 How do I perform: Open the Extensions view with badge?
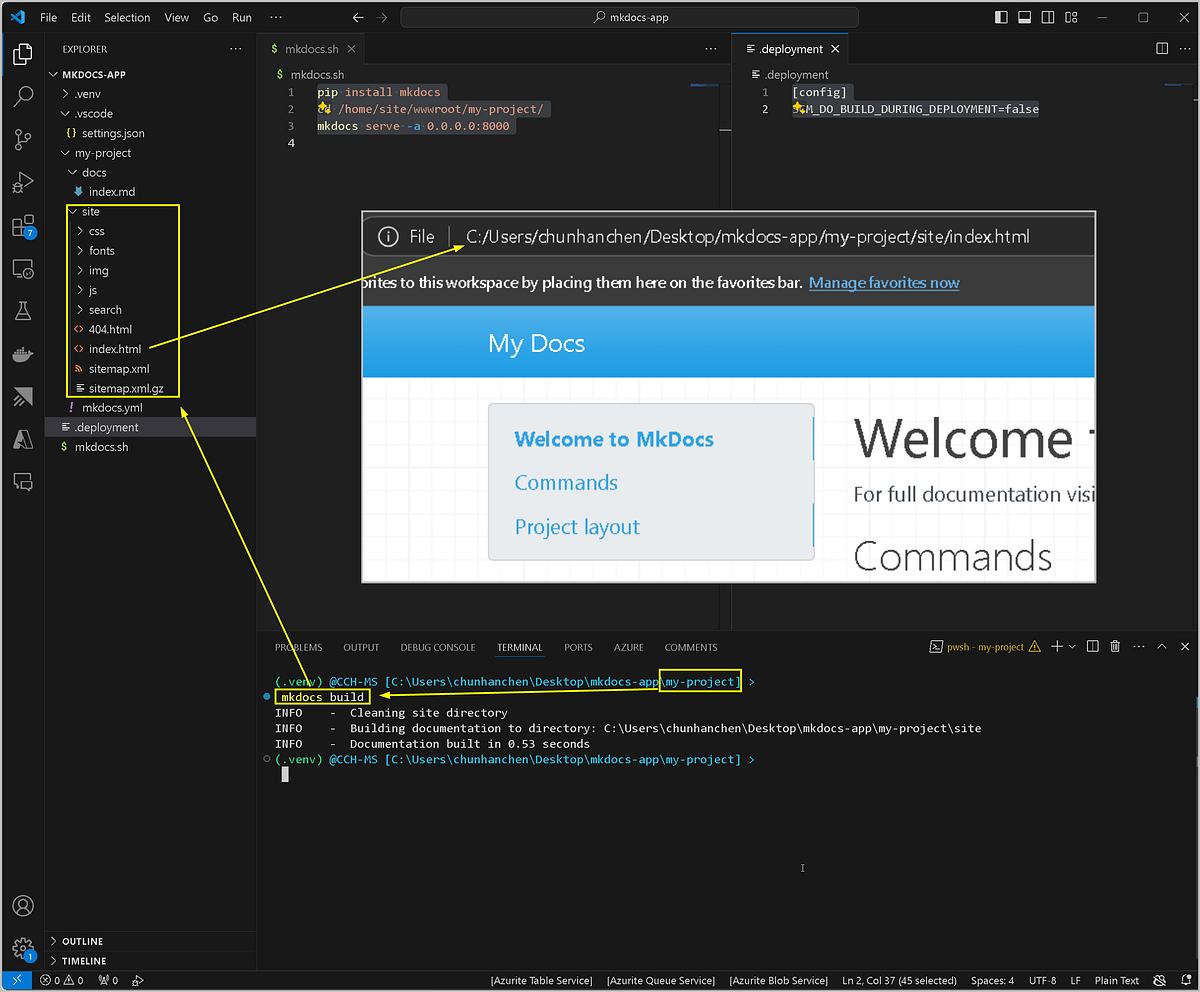[22, 227]
